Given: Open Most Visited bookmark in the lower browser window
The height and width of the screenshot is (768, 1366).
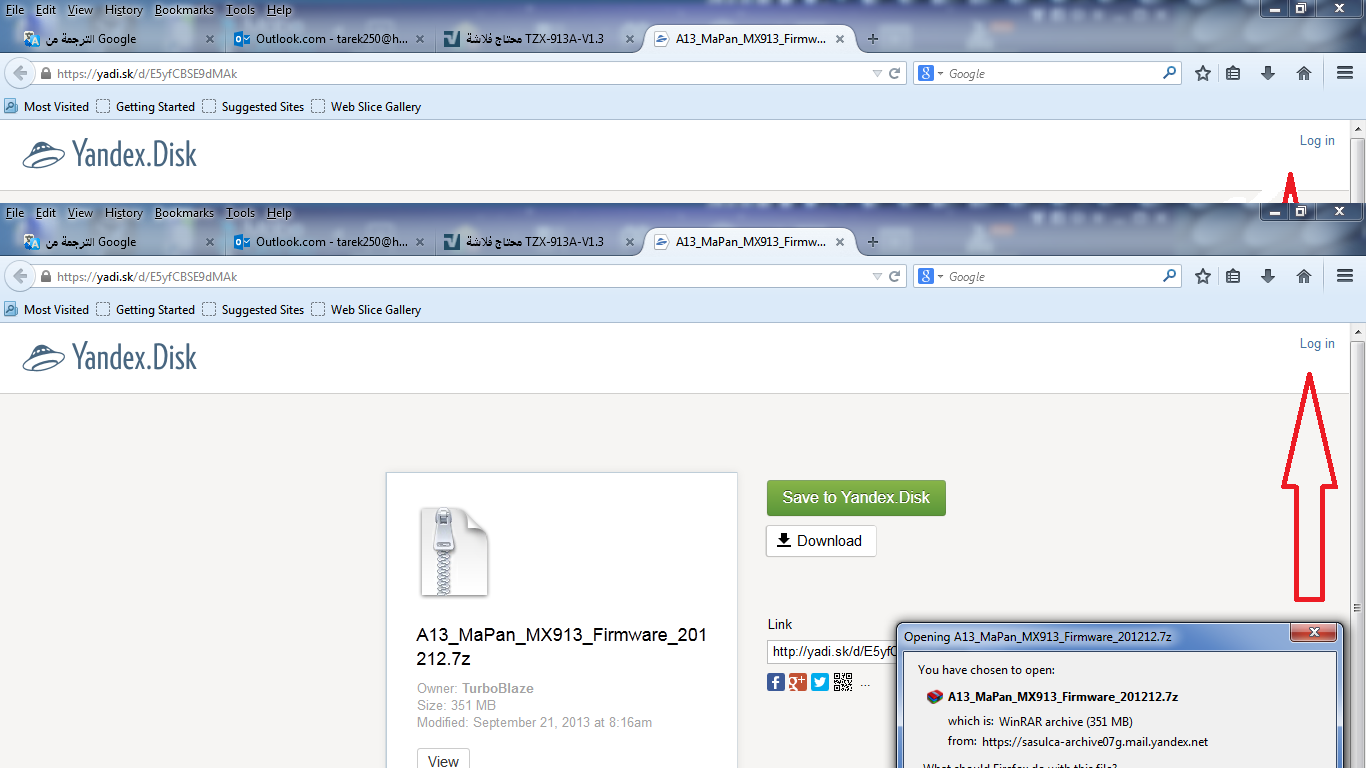Looking at the screenshot, I should coord(47,310).
